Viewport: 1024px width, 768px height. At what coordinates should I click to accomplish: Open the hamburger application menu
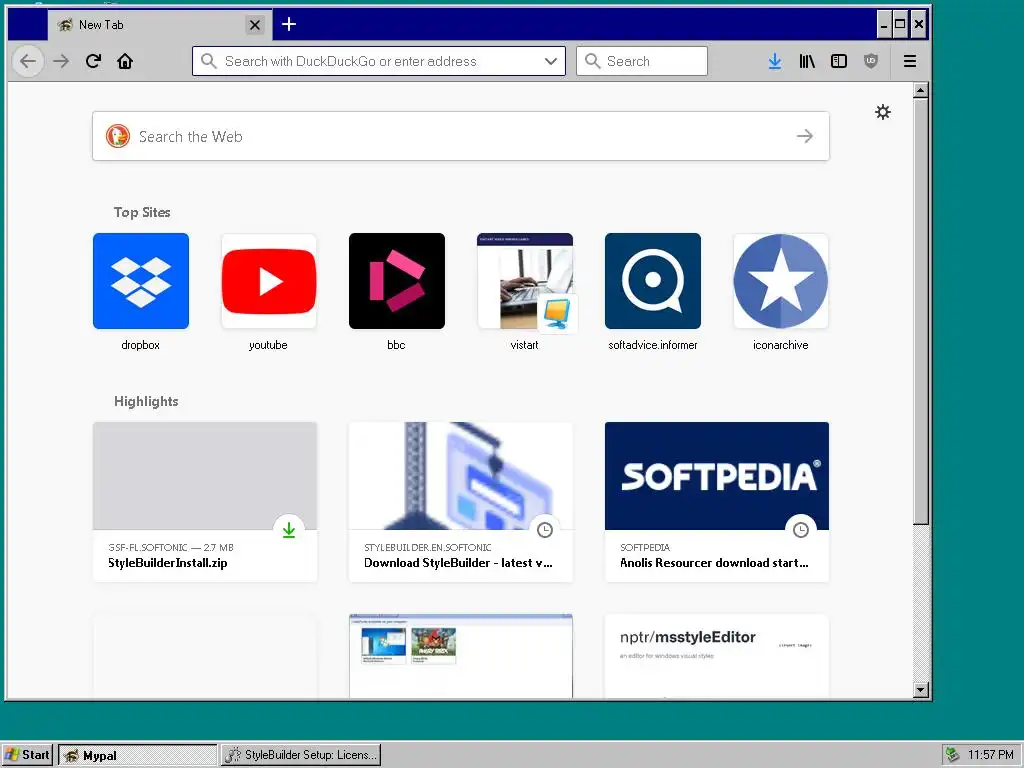pyautogui.click(x=910, y=61)
